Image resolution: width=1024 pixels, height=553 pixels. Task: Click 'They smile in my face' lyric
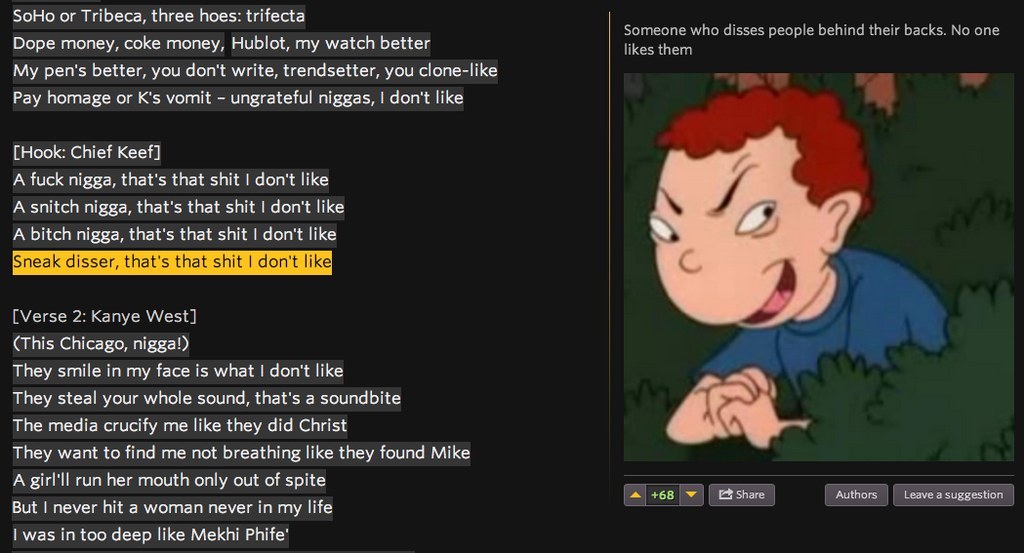pyautogui.click(x=178, y=371)
